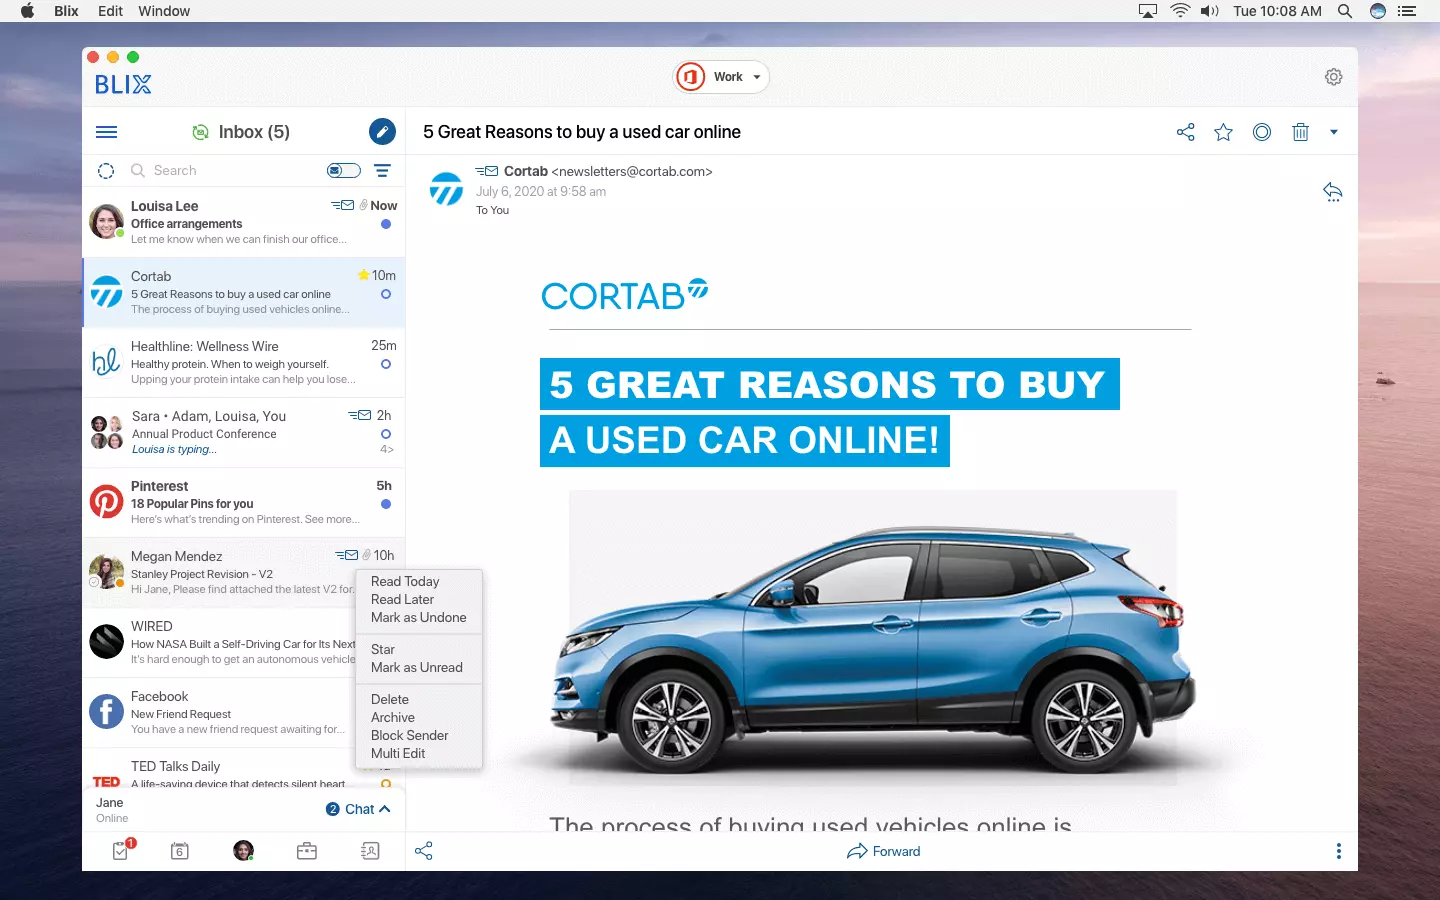Viewport: 1440px width, 900px height.
Task: Select Mark as Unread
Action: point(417,667)
